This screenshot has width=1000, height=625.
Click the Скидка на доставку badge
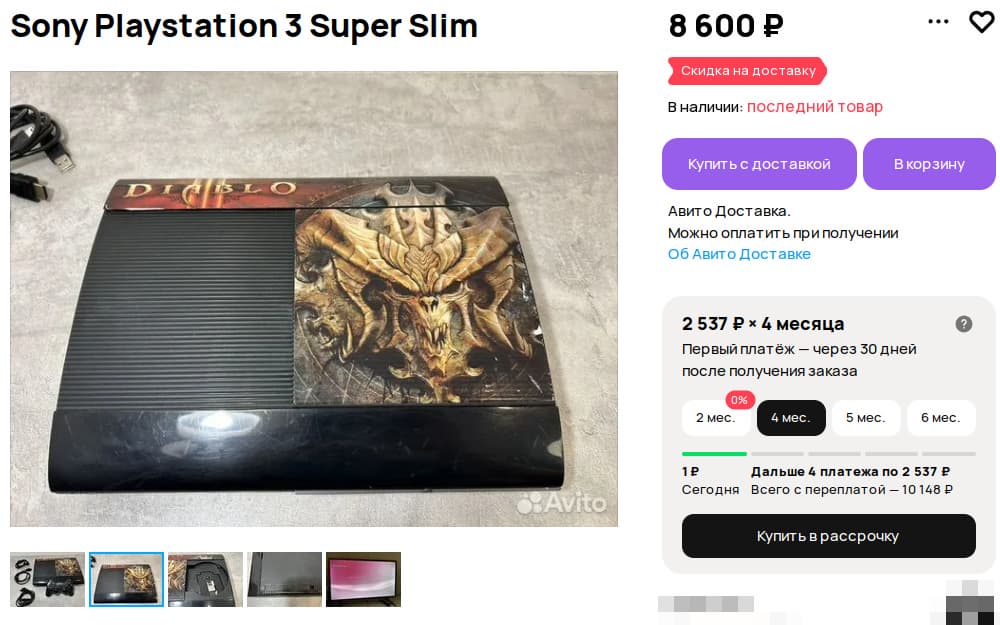pos(747,71)
